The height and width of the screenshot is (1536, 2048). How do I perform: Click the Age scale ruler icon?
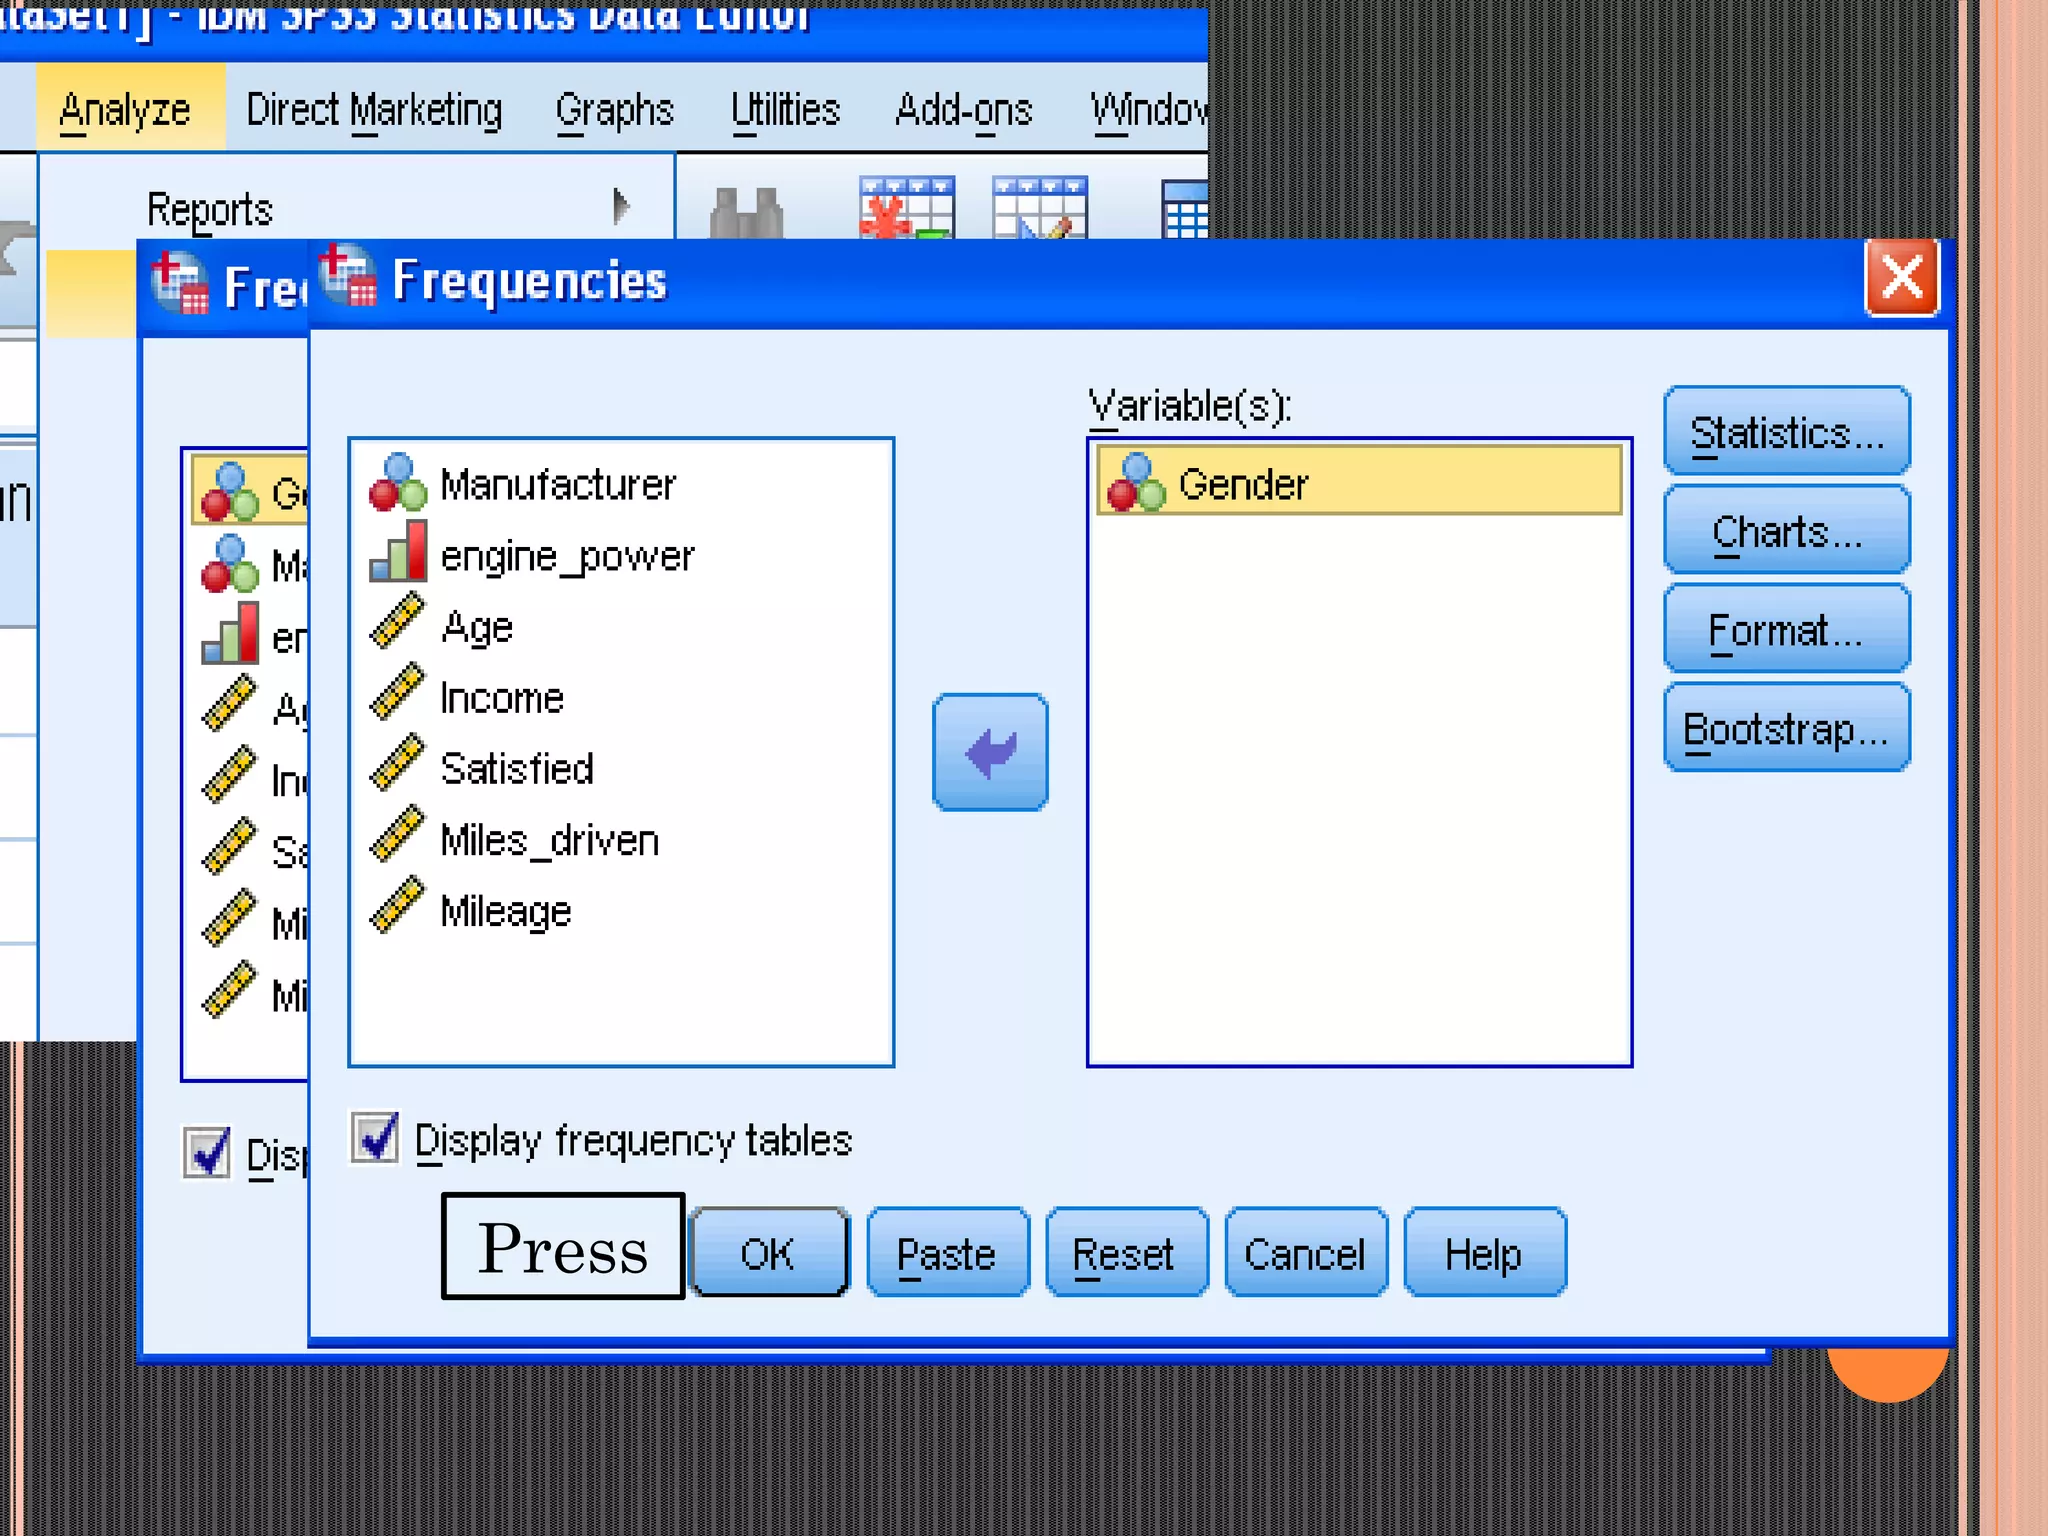point(398,622)
